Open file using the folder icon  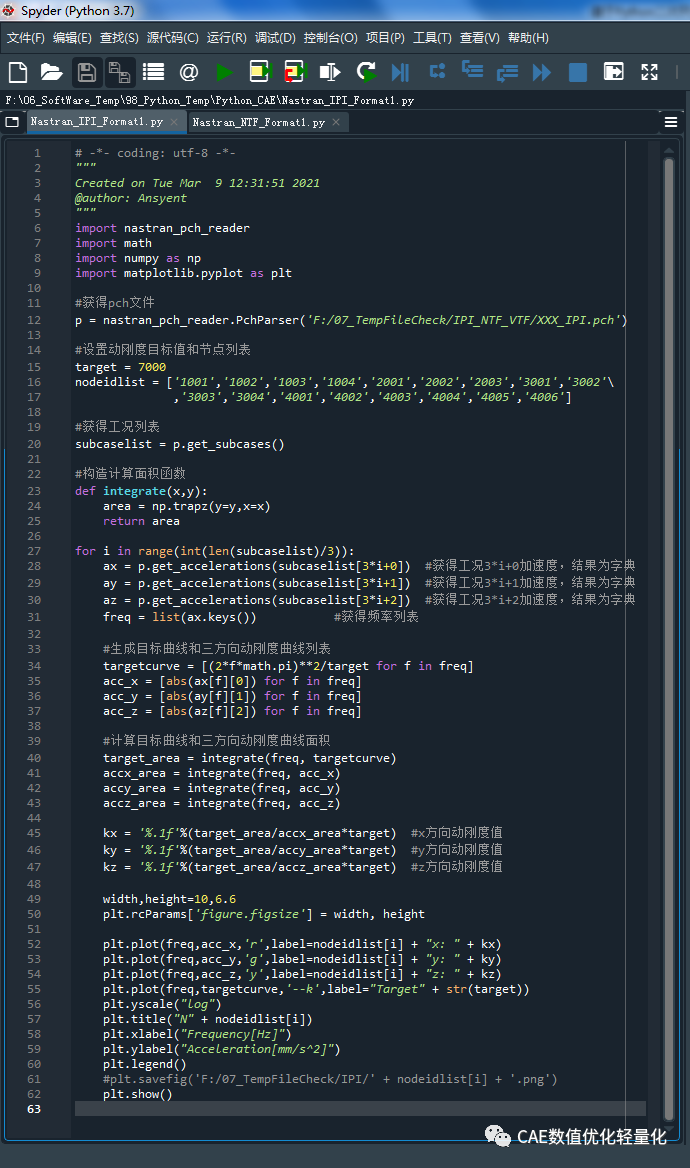click(x=51, y=72)
